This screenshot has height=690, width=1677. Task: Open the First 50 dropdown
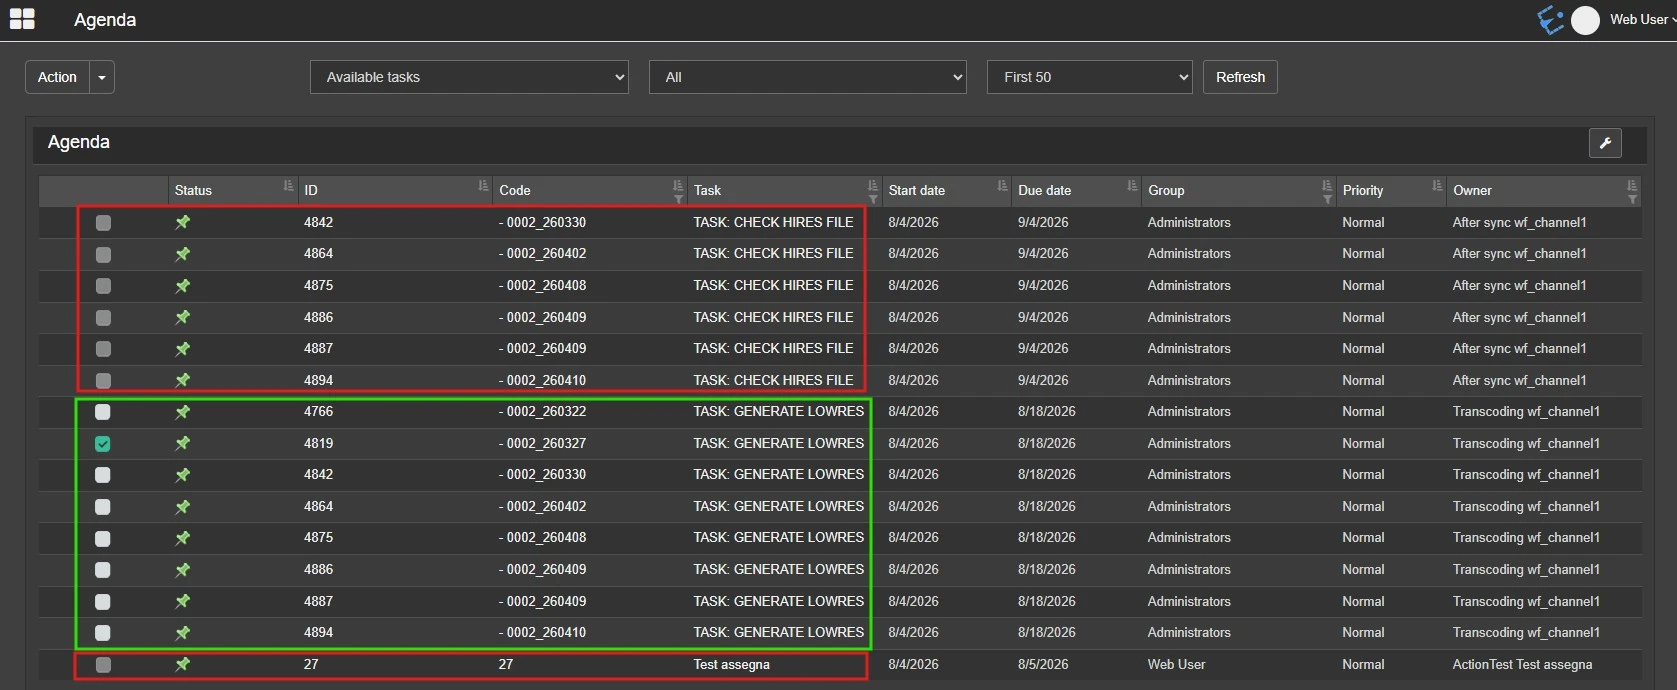[1090, 77]
